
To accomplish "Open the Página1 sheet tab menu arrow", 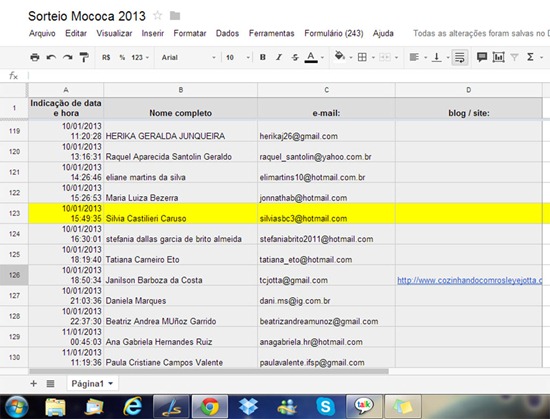I will coord(110,384).
